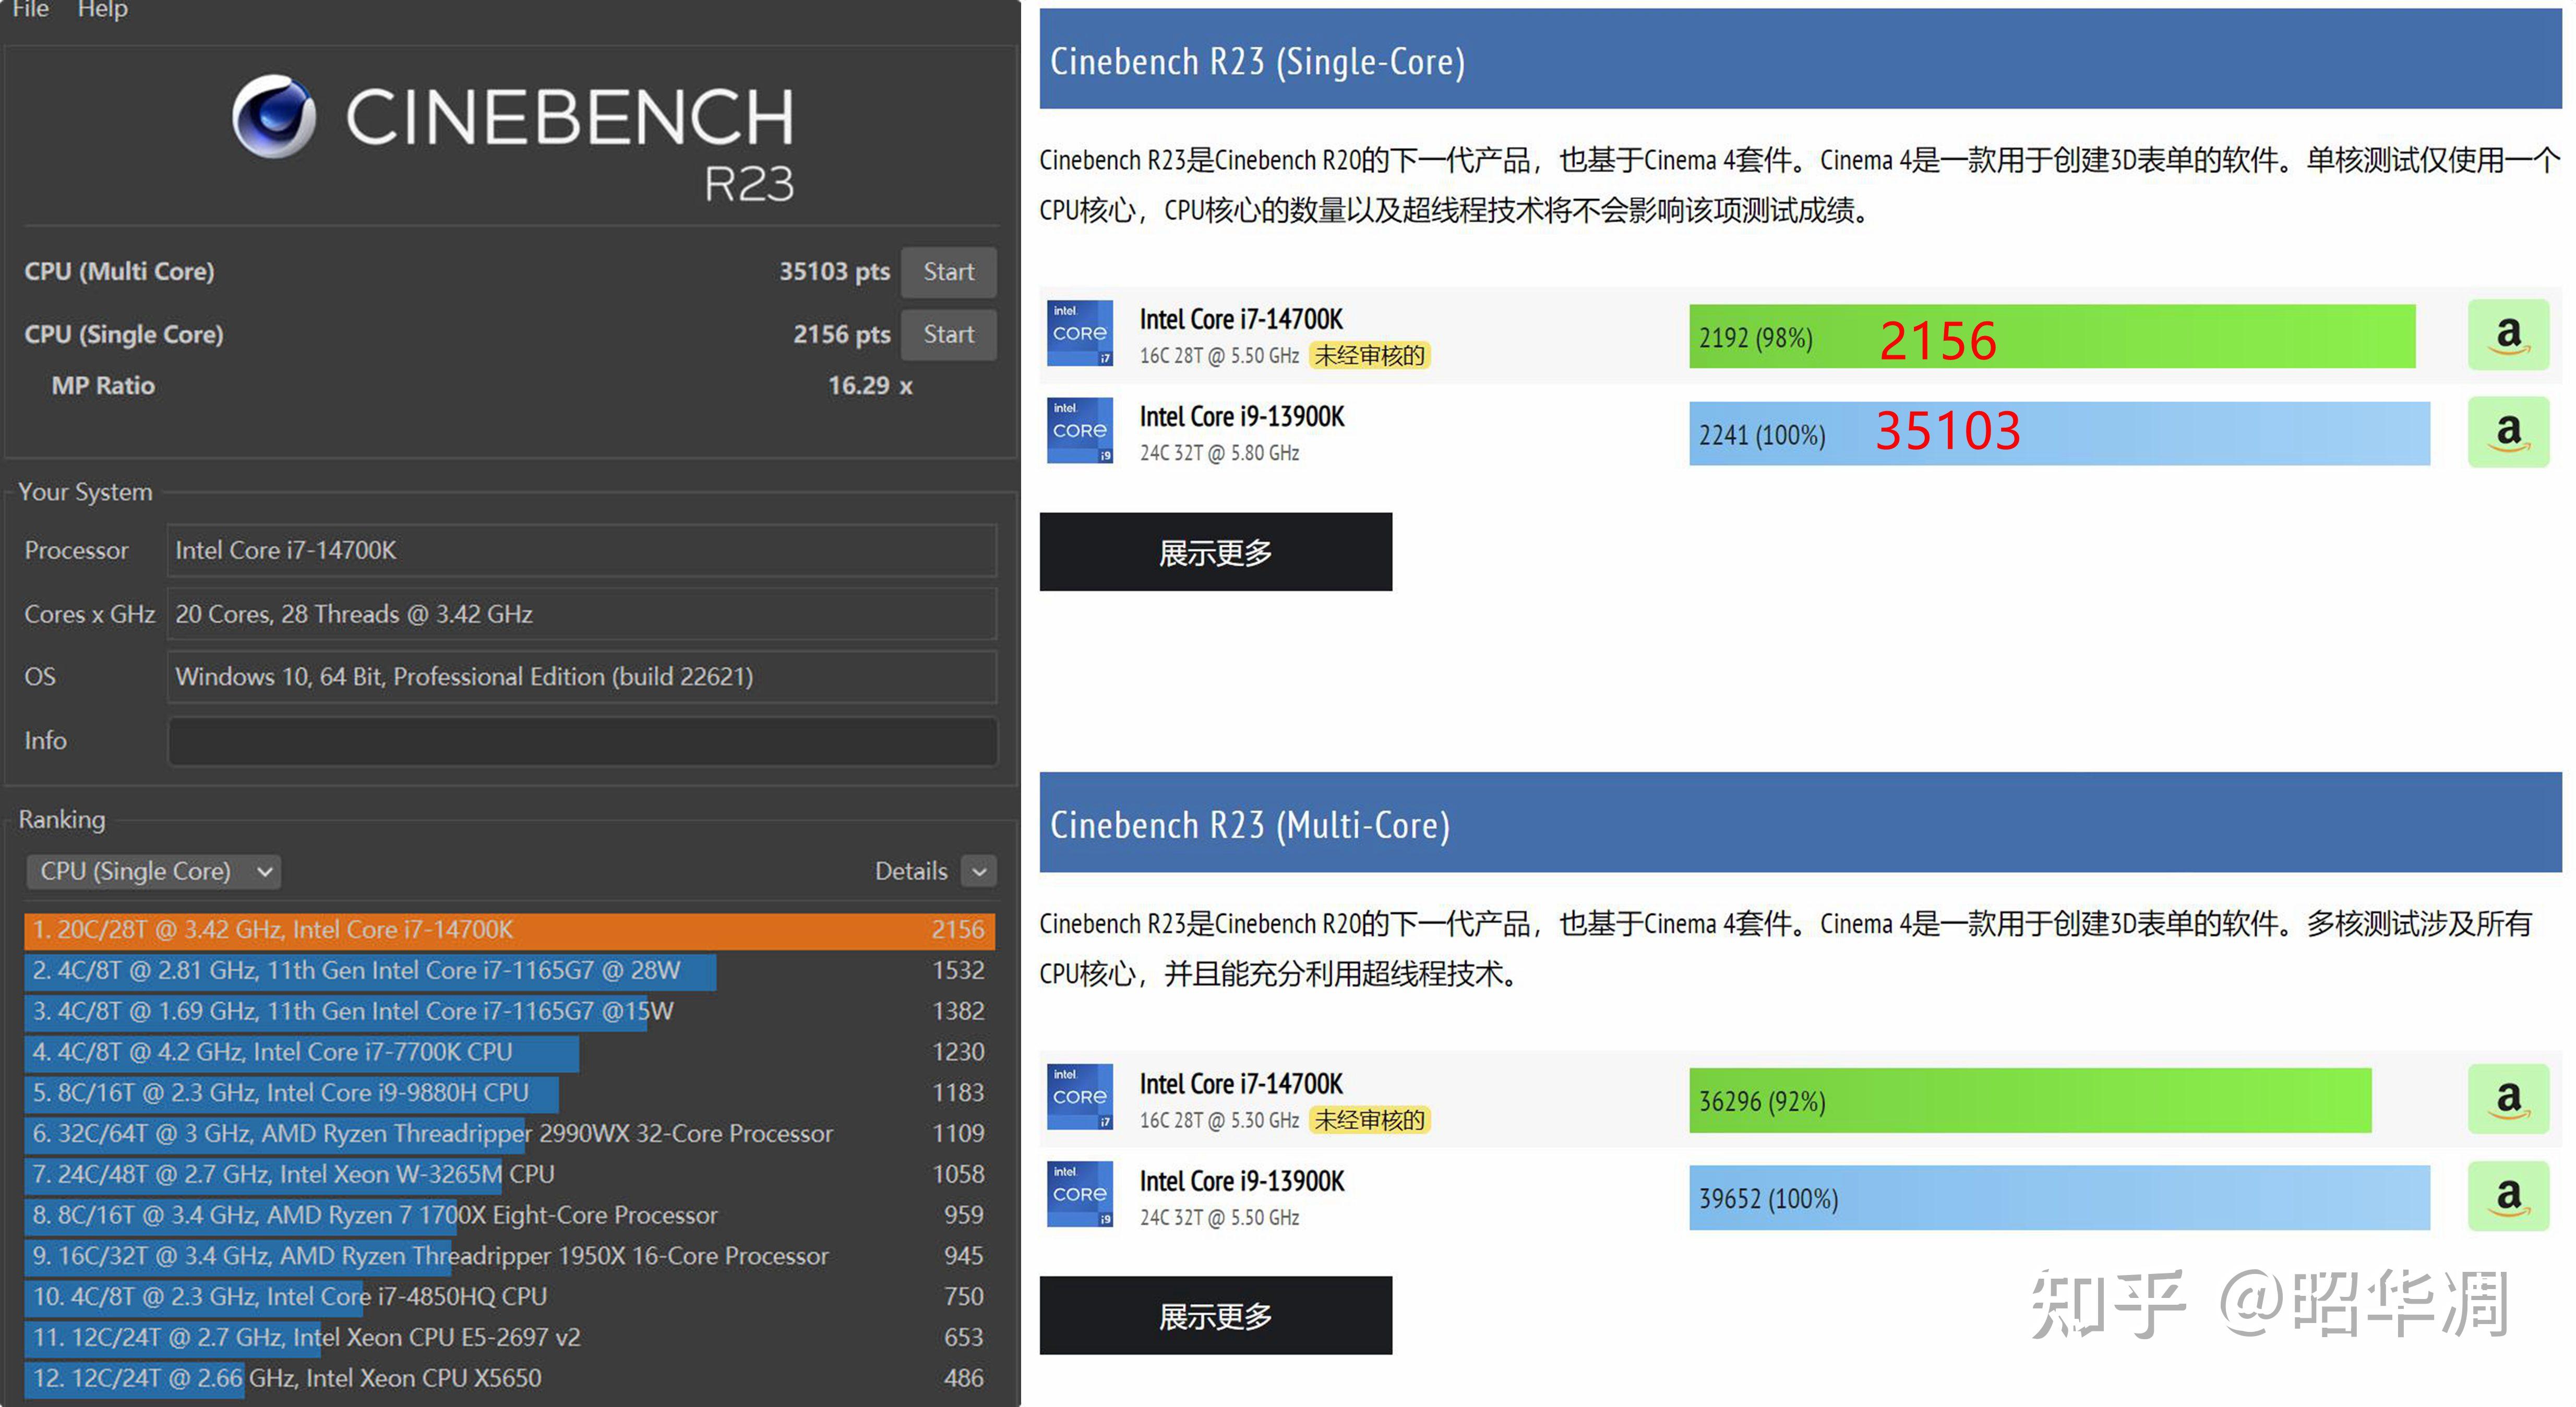This screenshot has width=2576, height=1407.
Task: Open the File menu
Action: point(30,10)
